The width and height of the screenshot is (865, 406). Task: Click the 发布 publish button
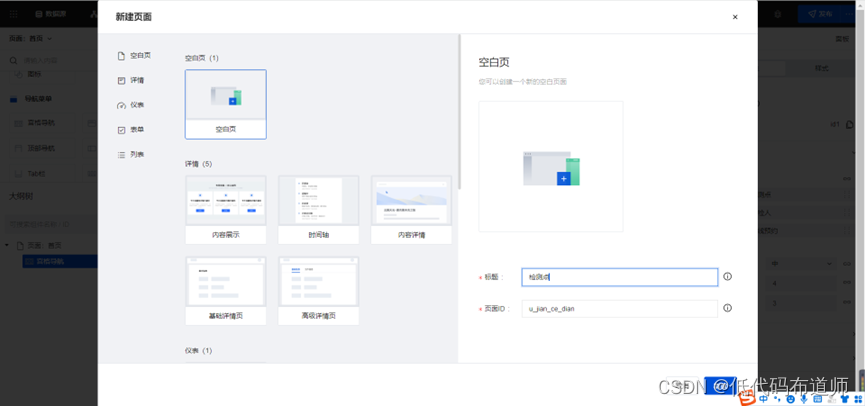click(x=819, y=14)
